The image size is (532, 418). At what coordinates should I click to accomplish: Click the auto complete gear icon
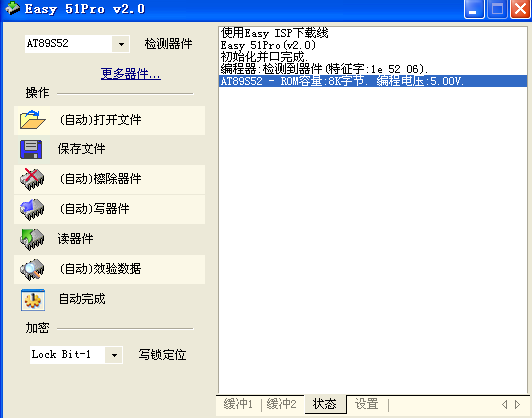(33, 300)
